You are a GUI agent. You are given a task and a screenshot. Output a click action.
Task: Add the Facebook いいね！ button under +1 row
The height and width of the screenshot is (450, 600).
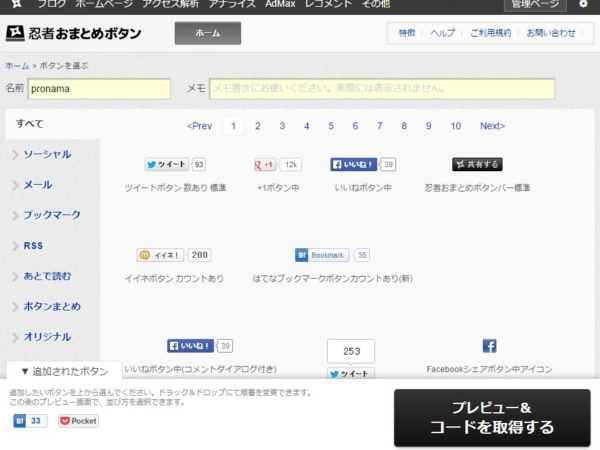[363, 165]
